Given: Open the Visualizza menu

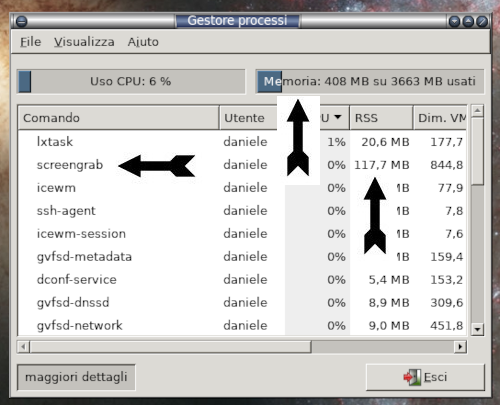Looking at the screenshot, I should pyautogui.click(x=84, y=42).
